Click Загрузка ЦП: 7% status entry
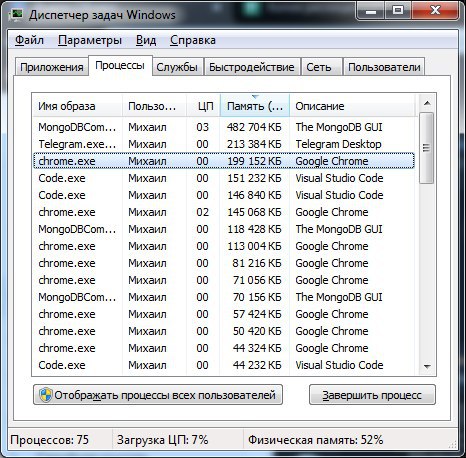The height and width of the screenshot is (458, 466). point(163,440)
